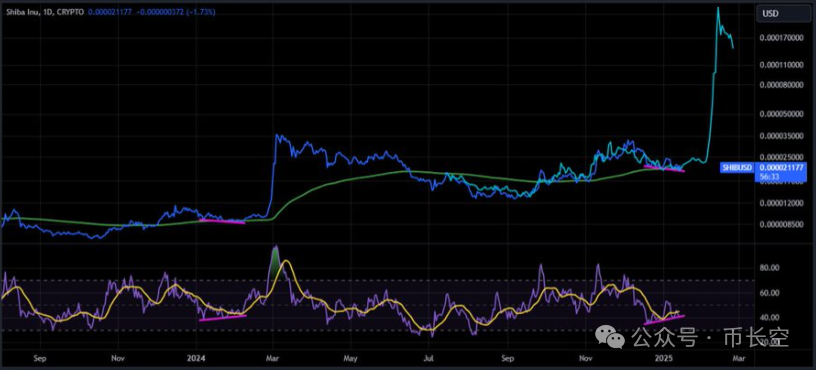Click the 60.00 RSI scale label
The image size is (816, 370).
coord(769,293)
